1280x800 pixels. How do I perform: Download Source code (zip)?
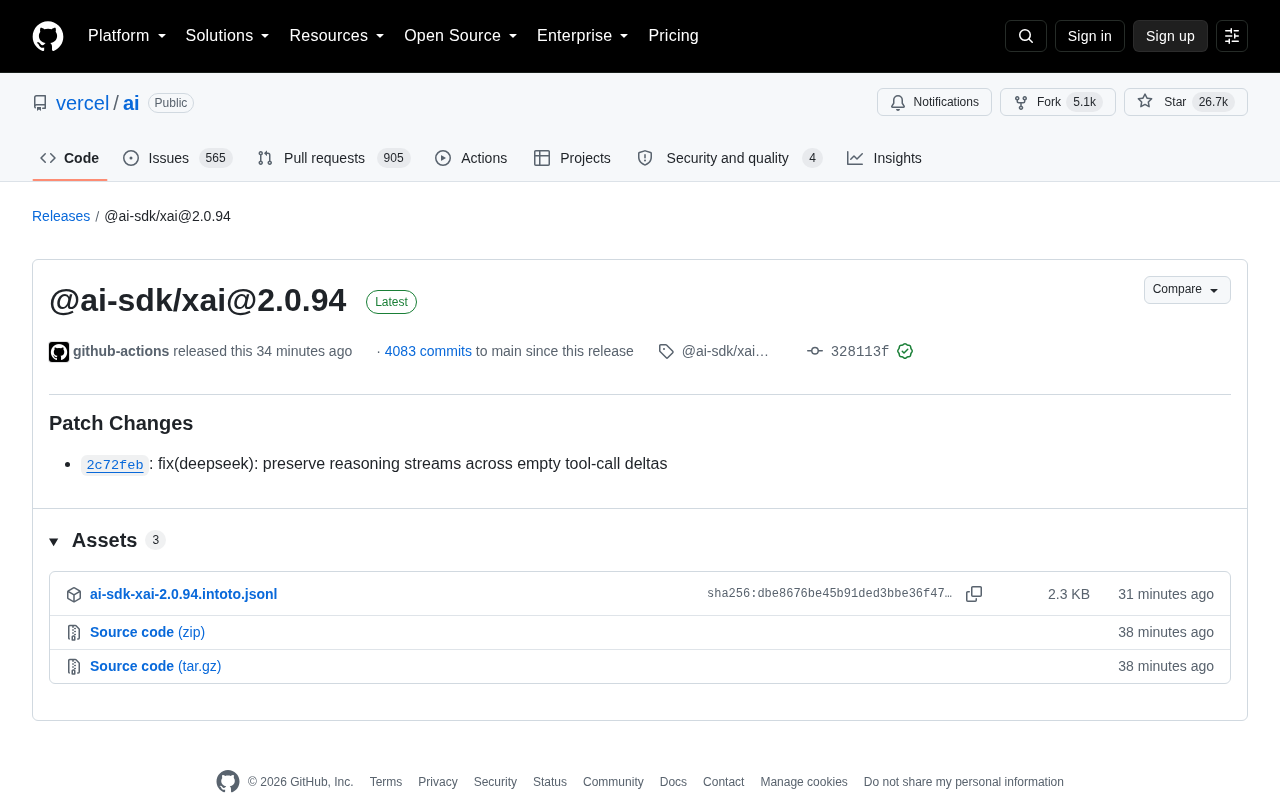pyautogui.click(x=148, y=632)
